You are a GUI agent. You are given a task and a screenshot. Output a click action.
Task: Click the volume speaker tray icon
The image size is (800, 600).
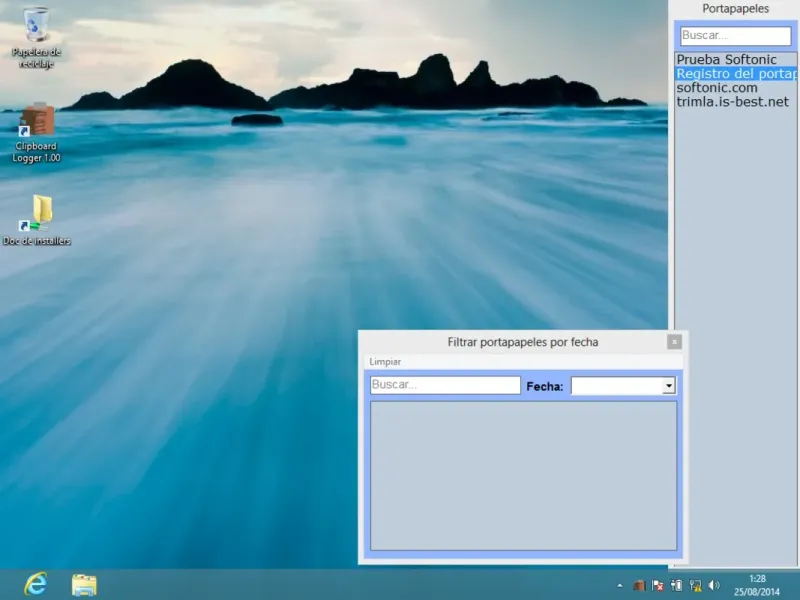714,585
